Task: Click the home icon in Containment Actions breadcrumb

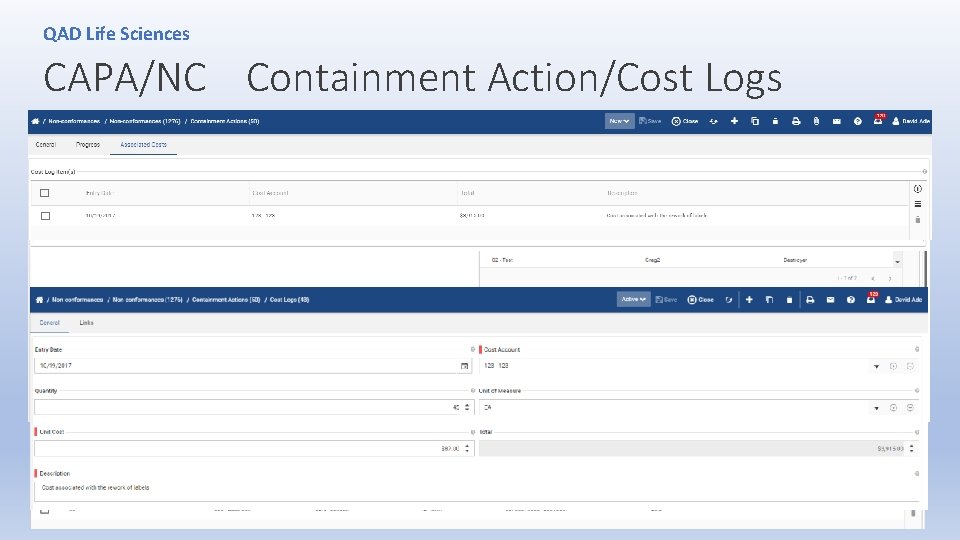Action: click(36, 121)
